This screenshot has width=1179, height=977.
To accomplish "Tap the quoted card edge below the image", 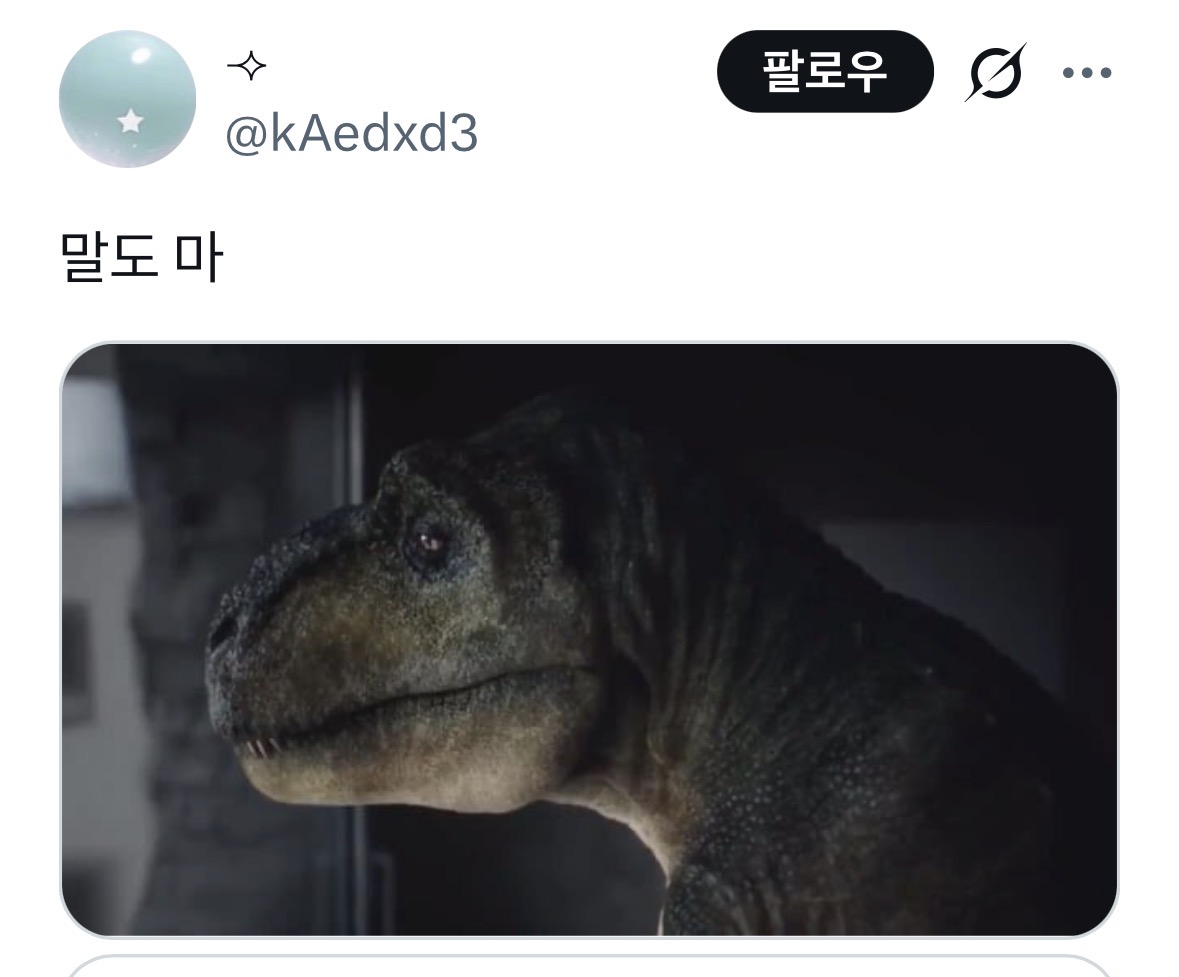I will pyautogui.click(x=589, y=966).
